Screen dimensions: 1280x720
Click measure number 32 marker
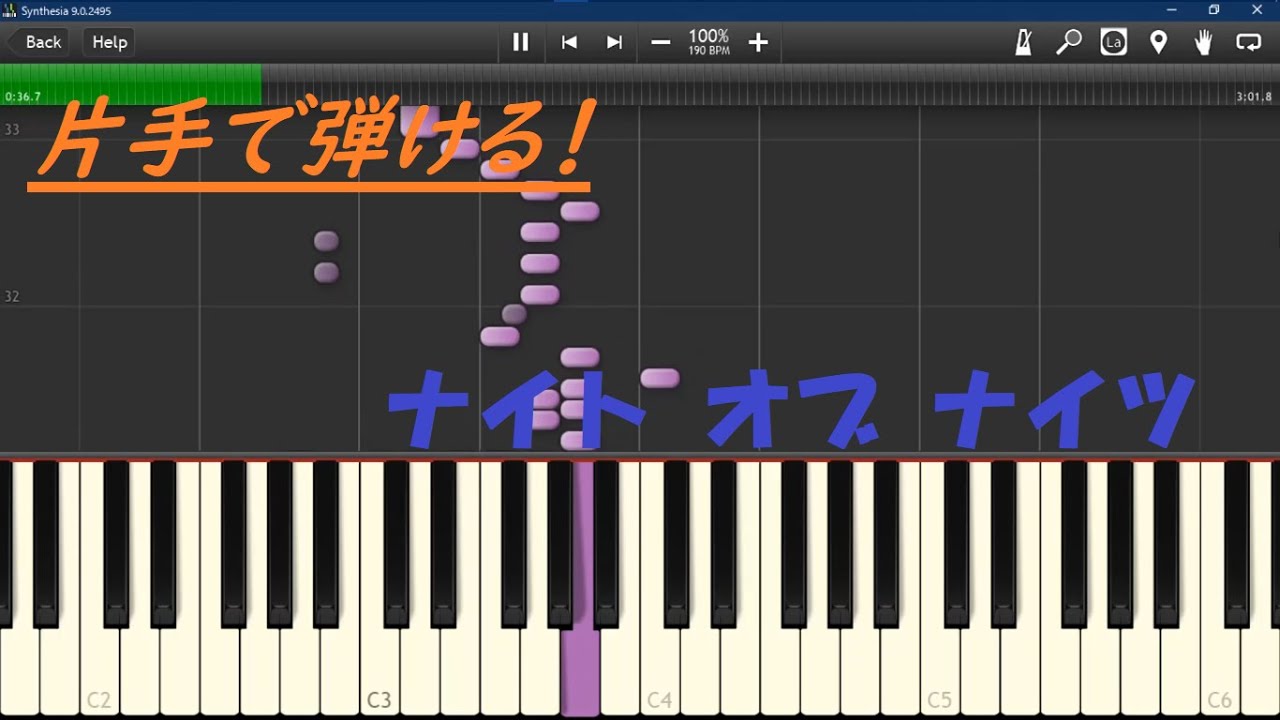(12, 297)
